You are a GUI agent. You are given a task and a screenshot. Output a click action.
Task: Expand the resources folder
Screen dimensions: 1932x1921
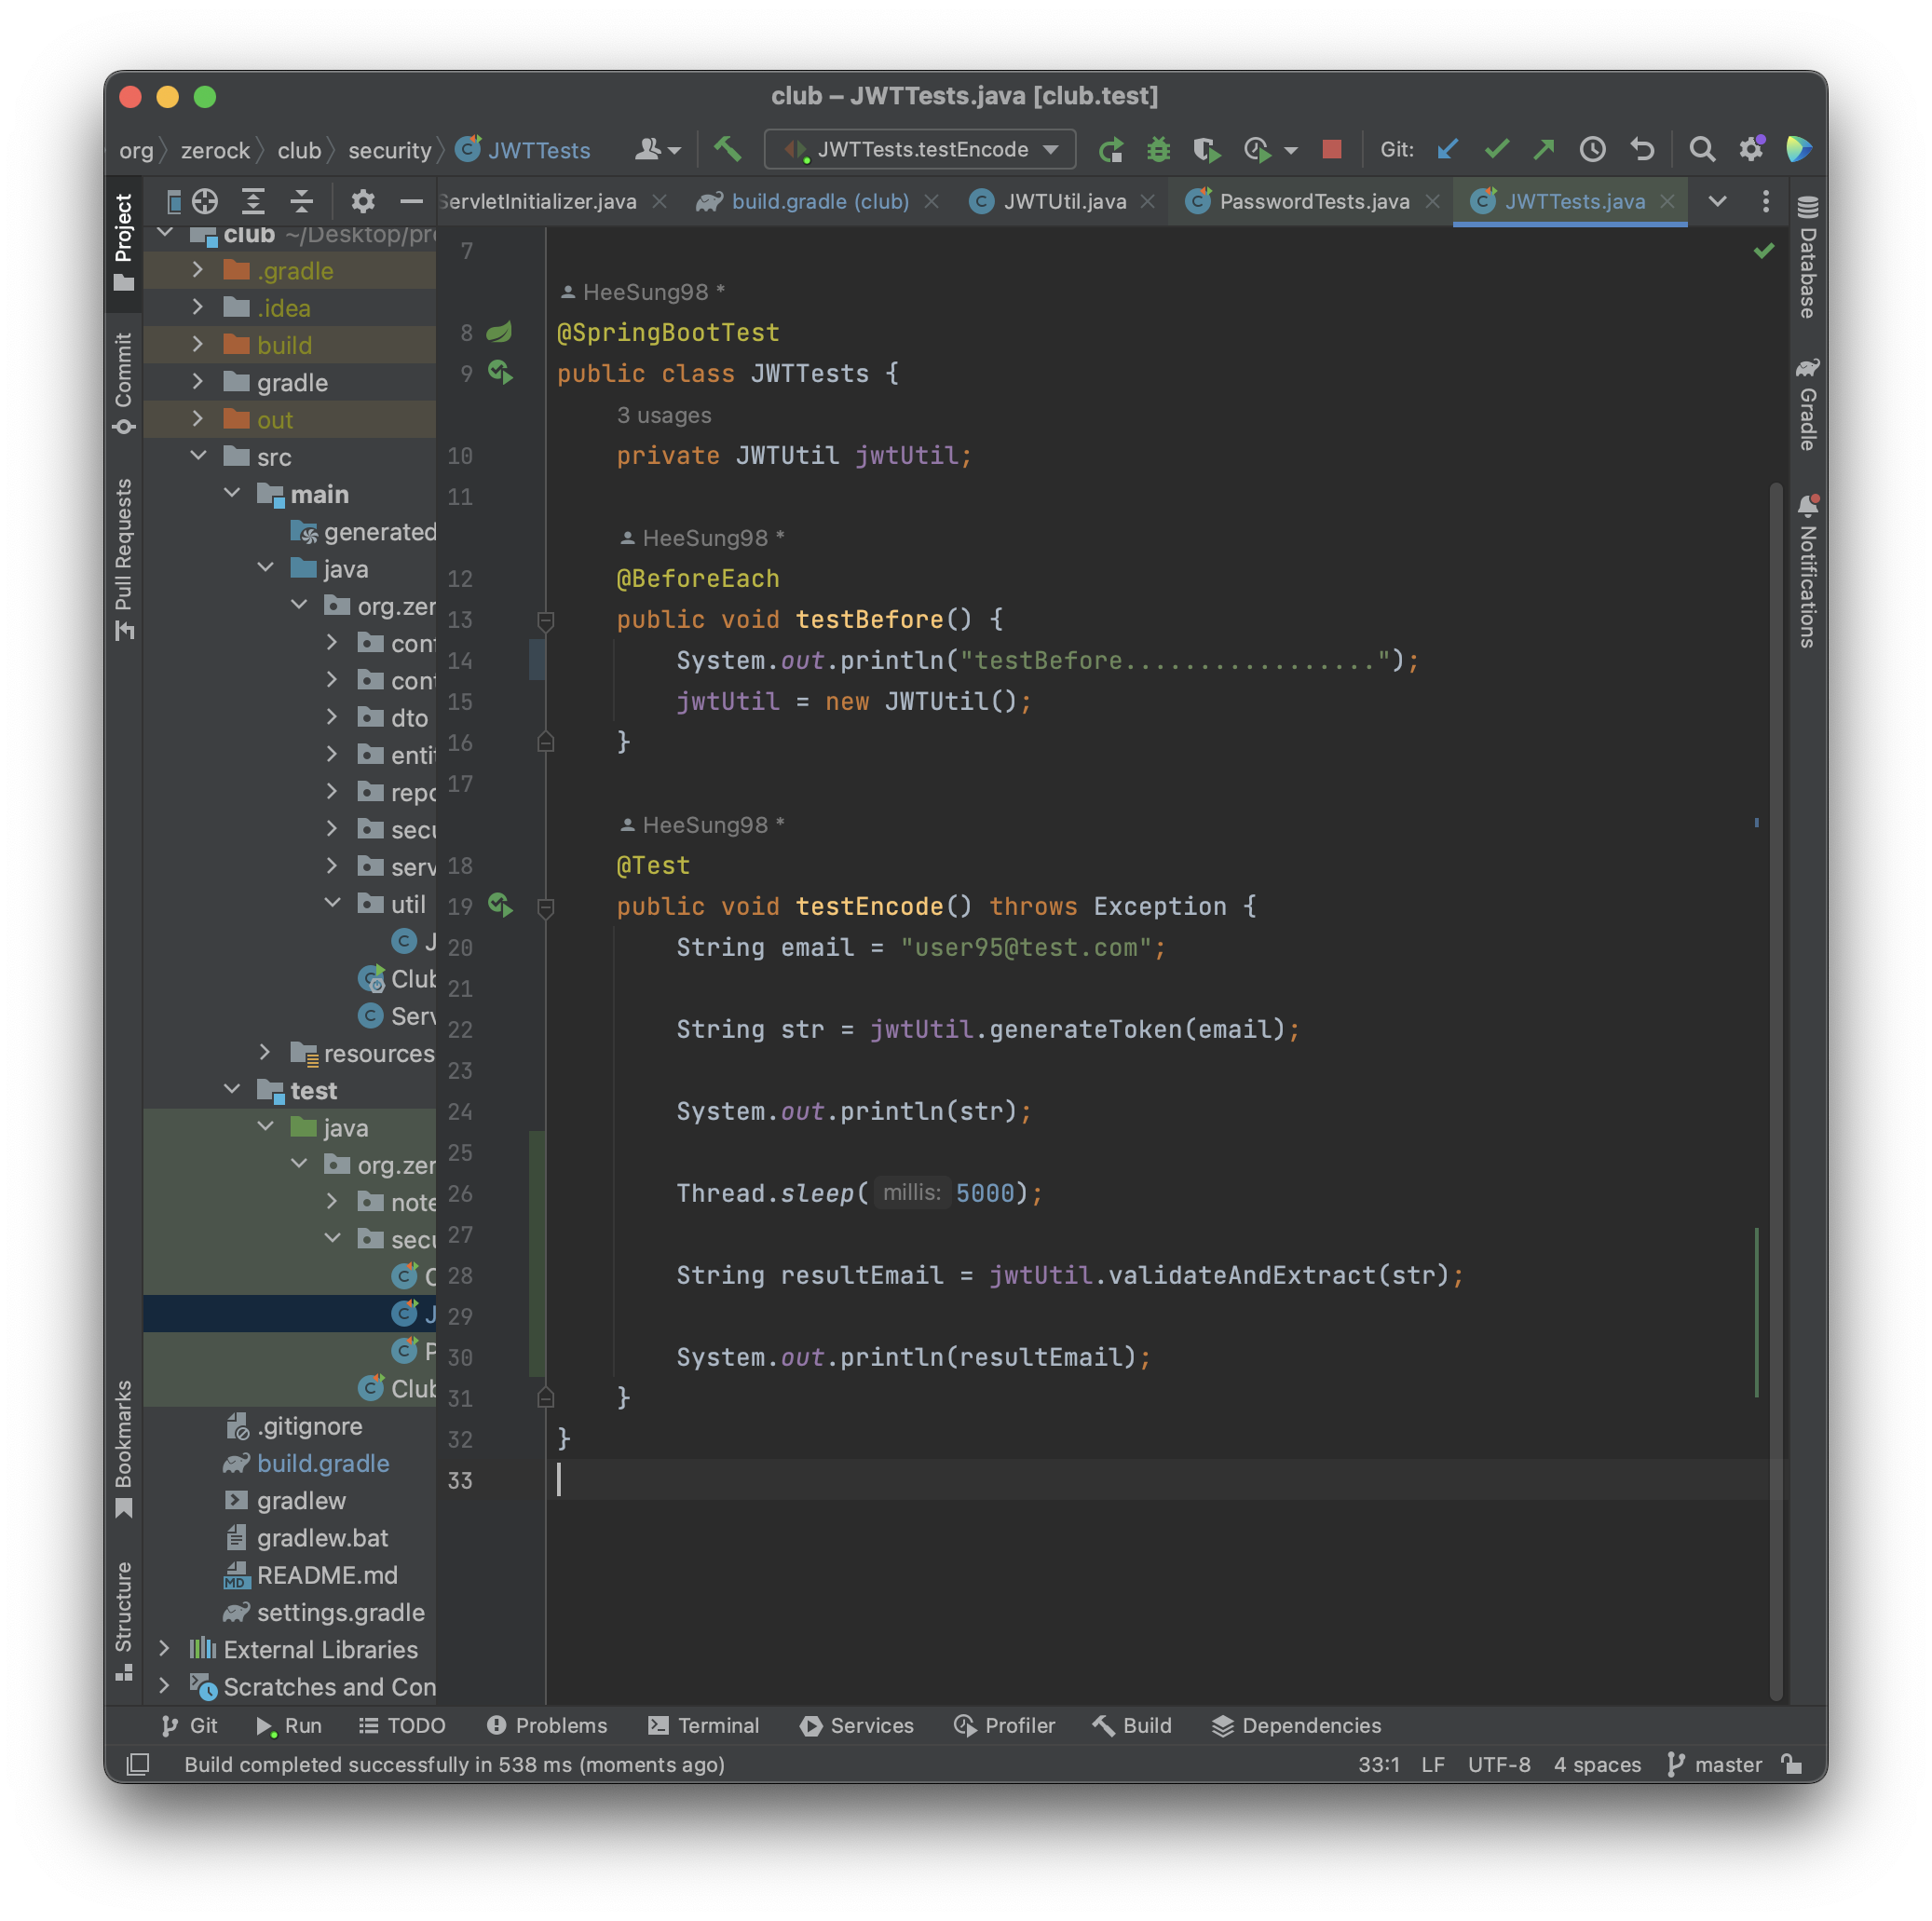coord(265,1053)
